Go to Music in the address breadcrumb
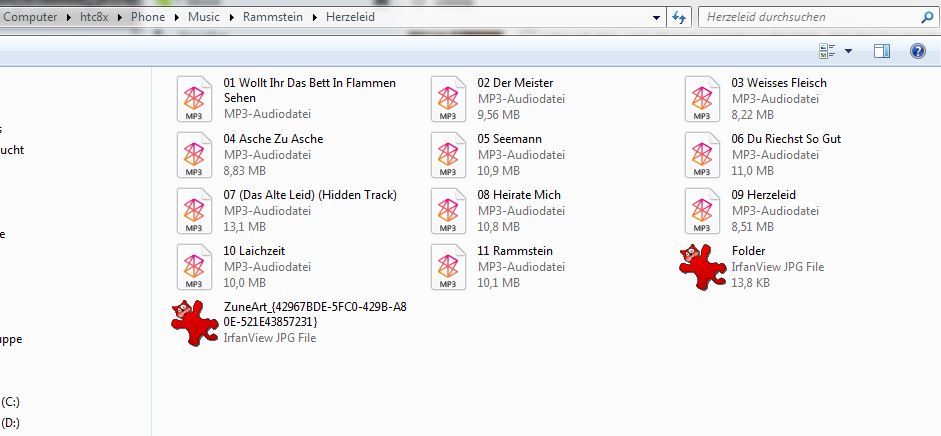Image resolution: width=941 pixels, height=436 pixels. (204, 17)
